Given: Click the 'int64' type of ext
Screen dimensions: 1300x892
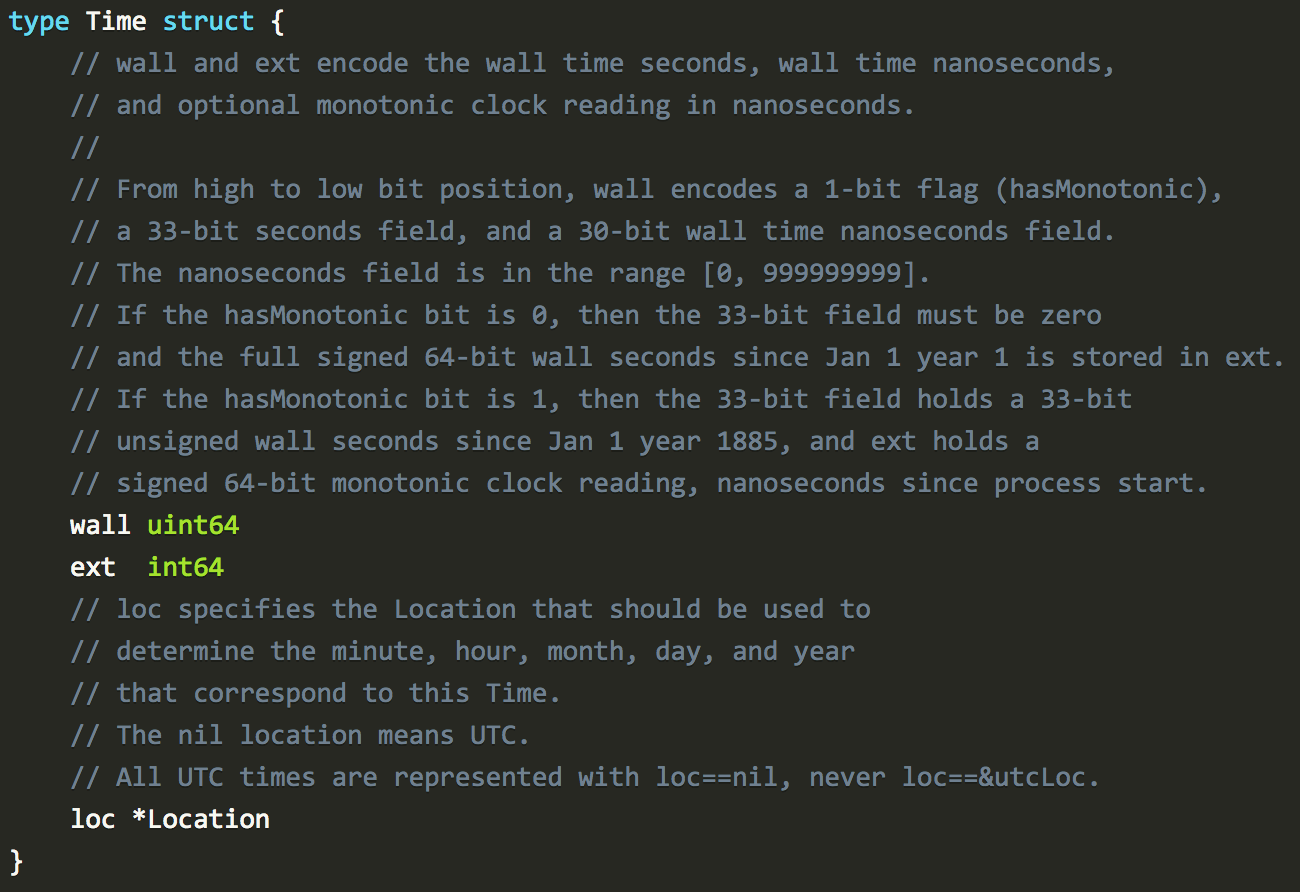Looking at the screenshot, I should pos(186,567).
